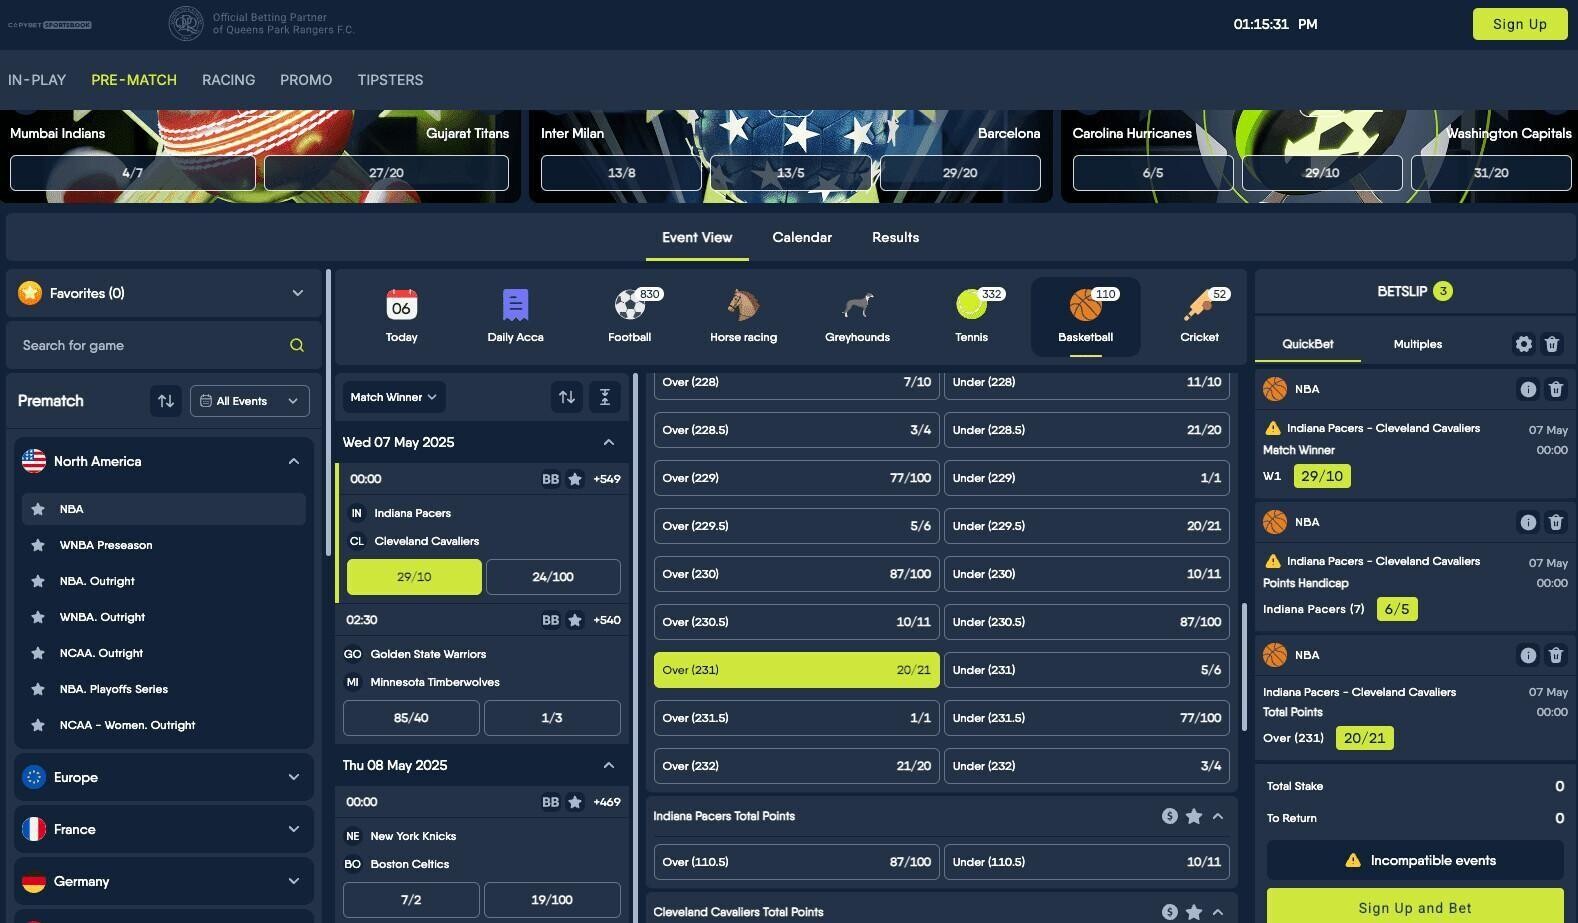Screen dimensions: 1578x923
Task: Favorite the Warriors-Timberwolves match star
Action: pos(575,620)
